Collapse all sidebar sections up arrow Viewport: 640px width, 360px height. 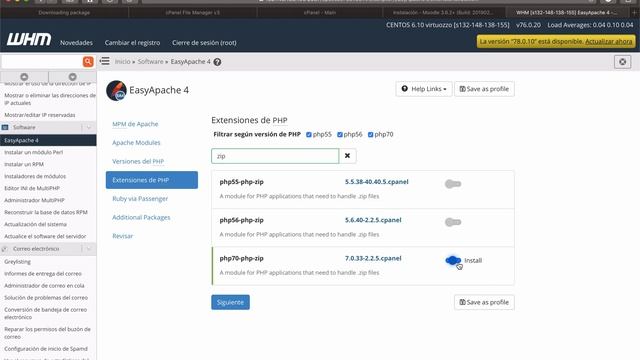point(24,77)
